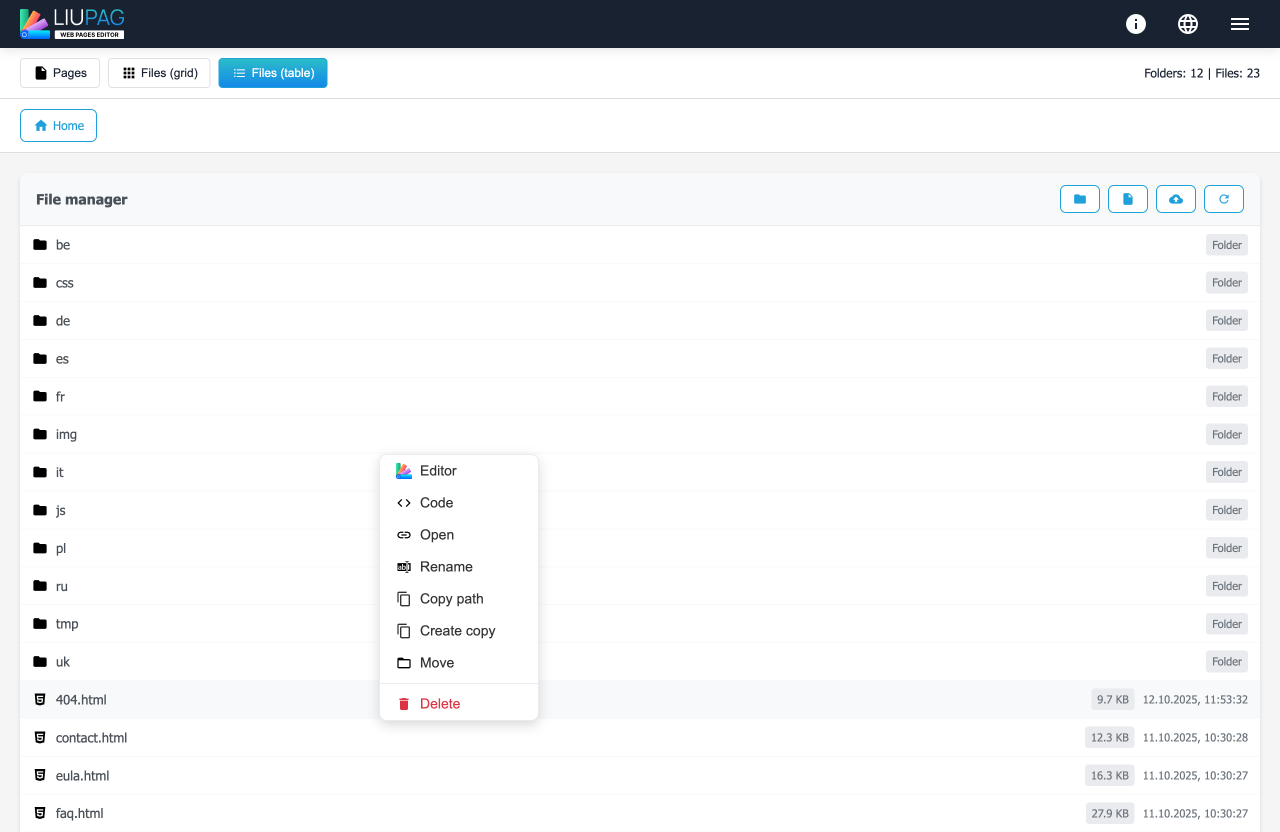Open the es folder row

(640, 359)
